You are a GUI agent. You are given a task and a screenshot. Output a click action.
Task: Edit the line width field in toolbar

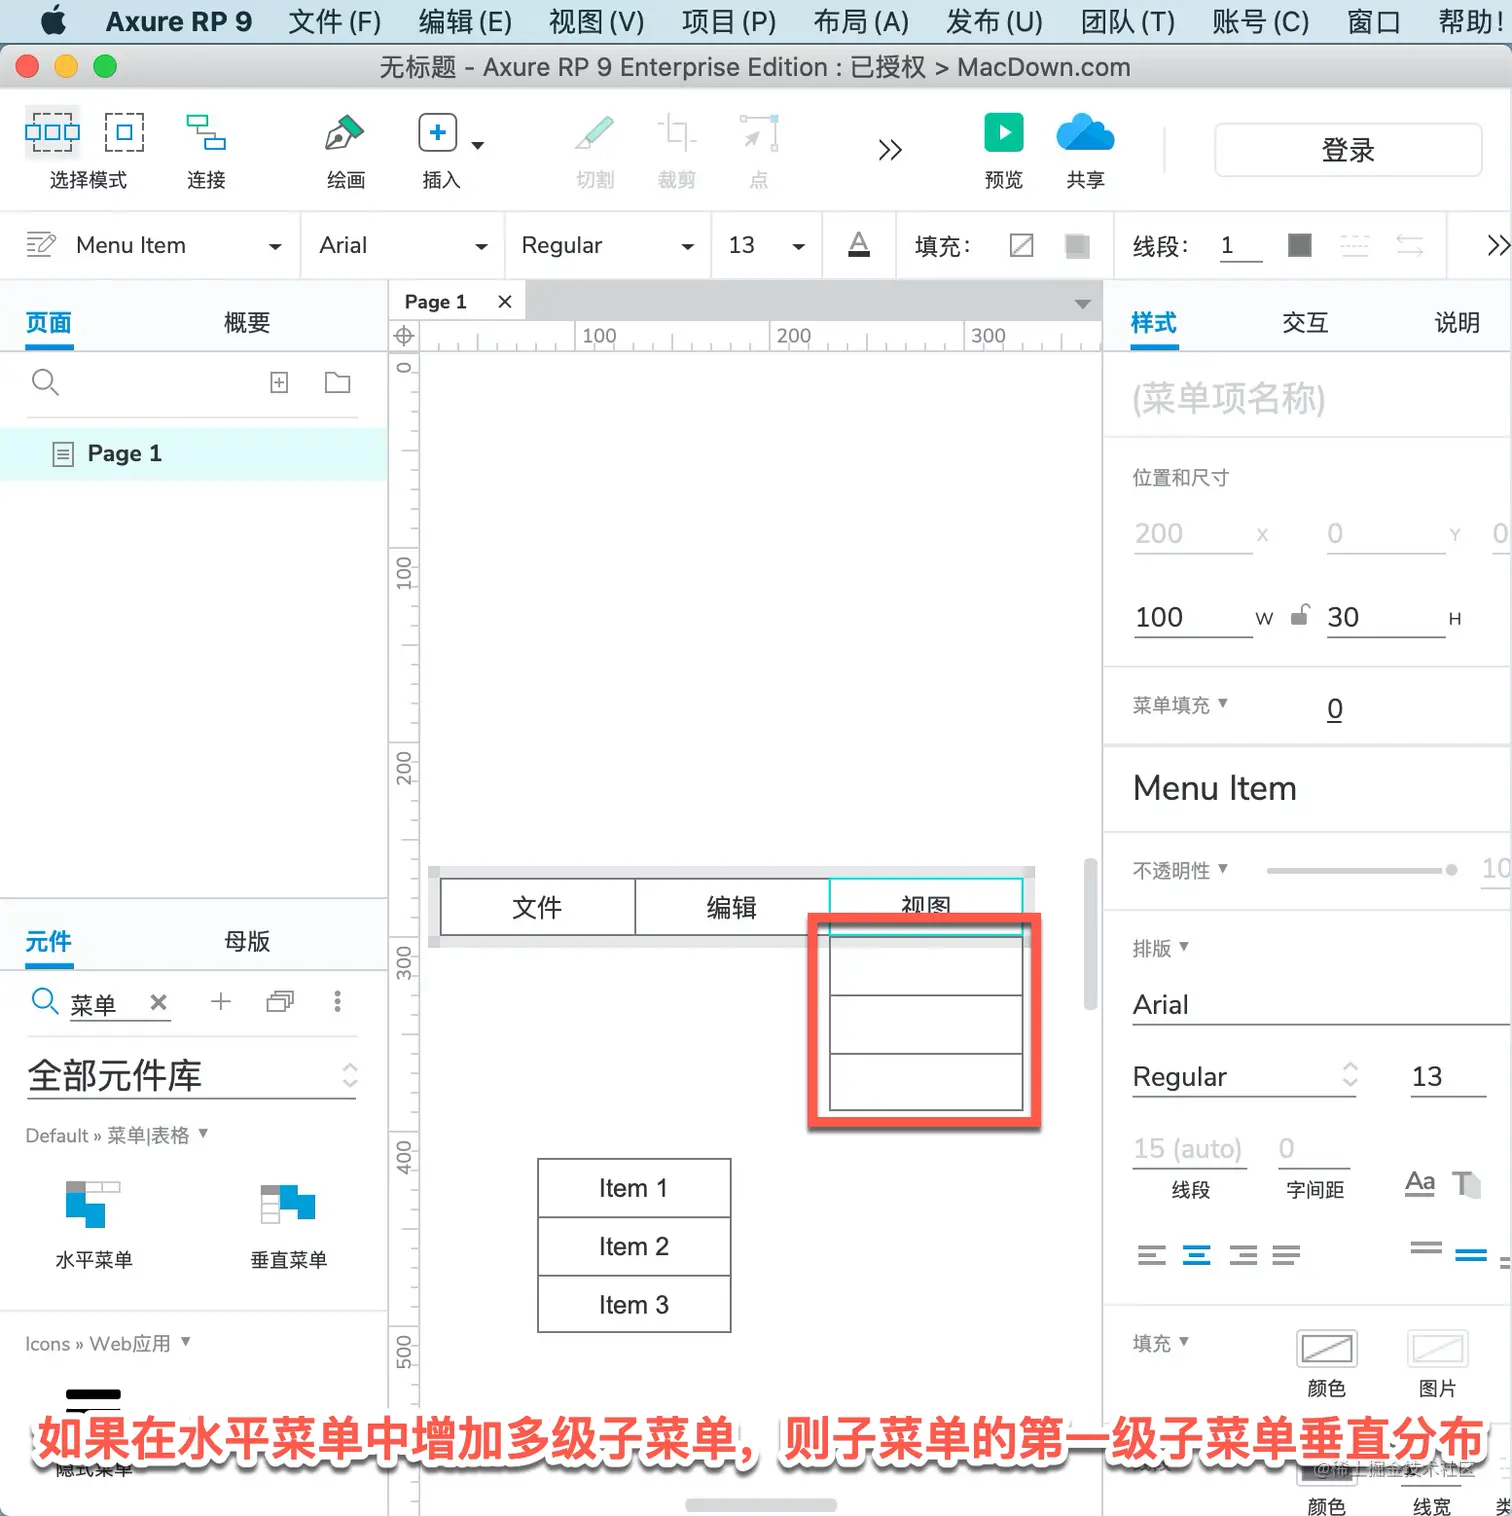click(1241, 246)
